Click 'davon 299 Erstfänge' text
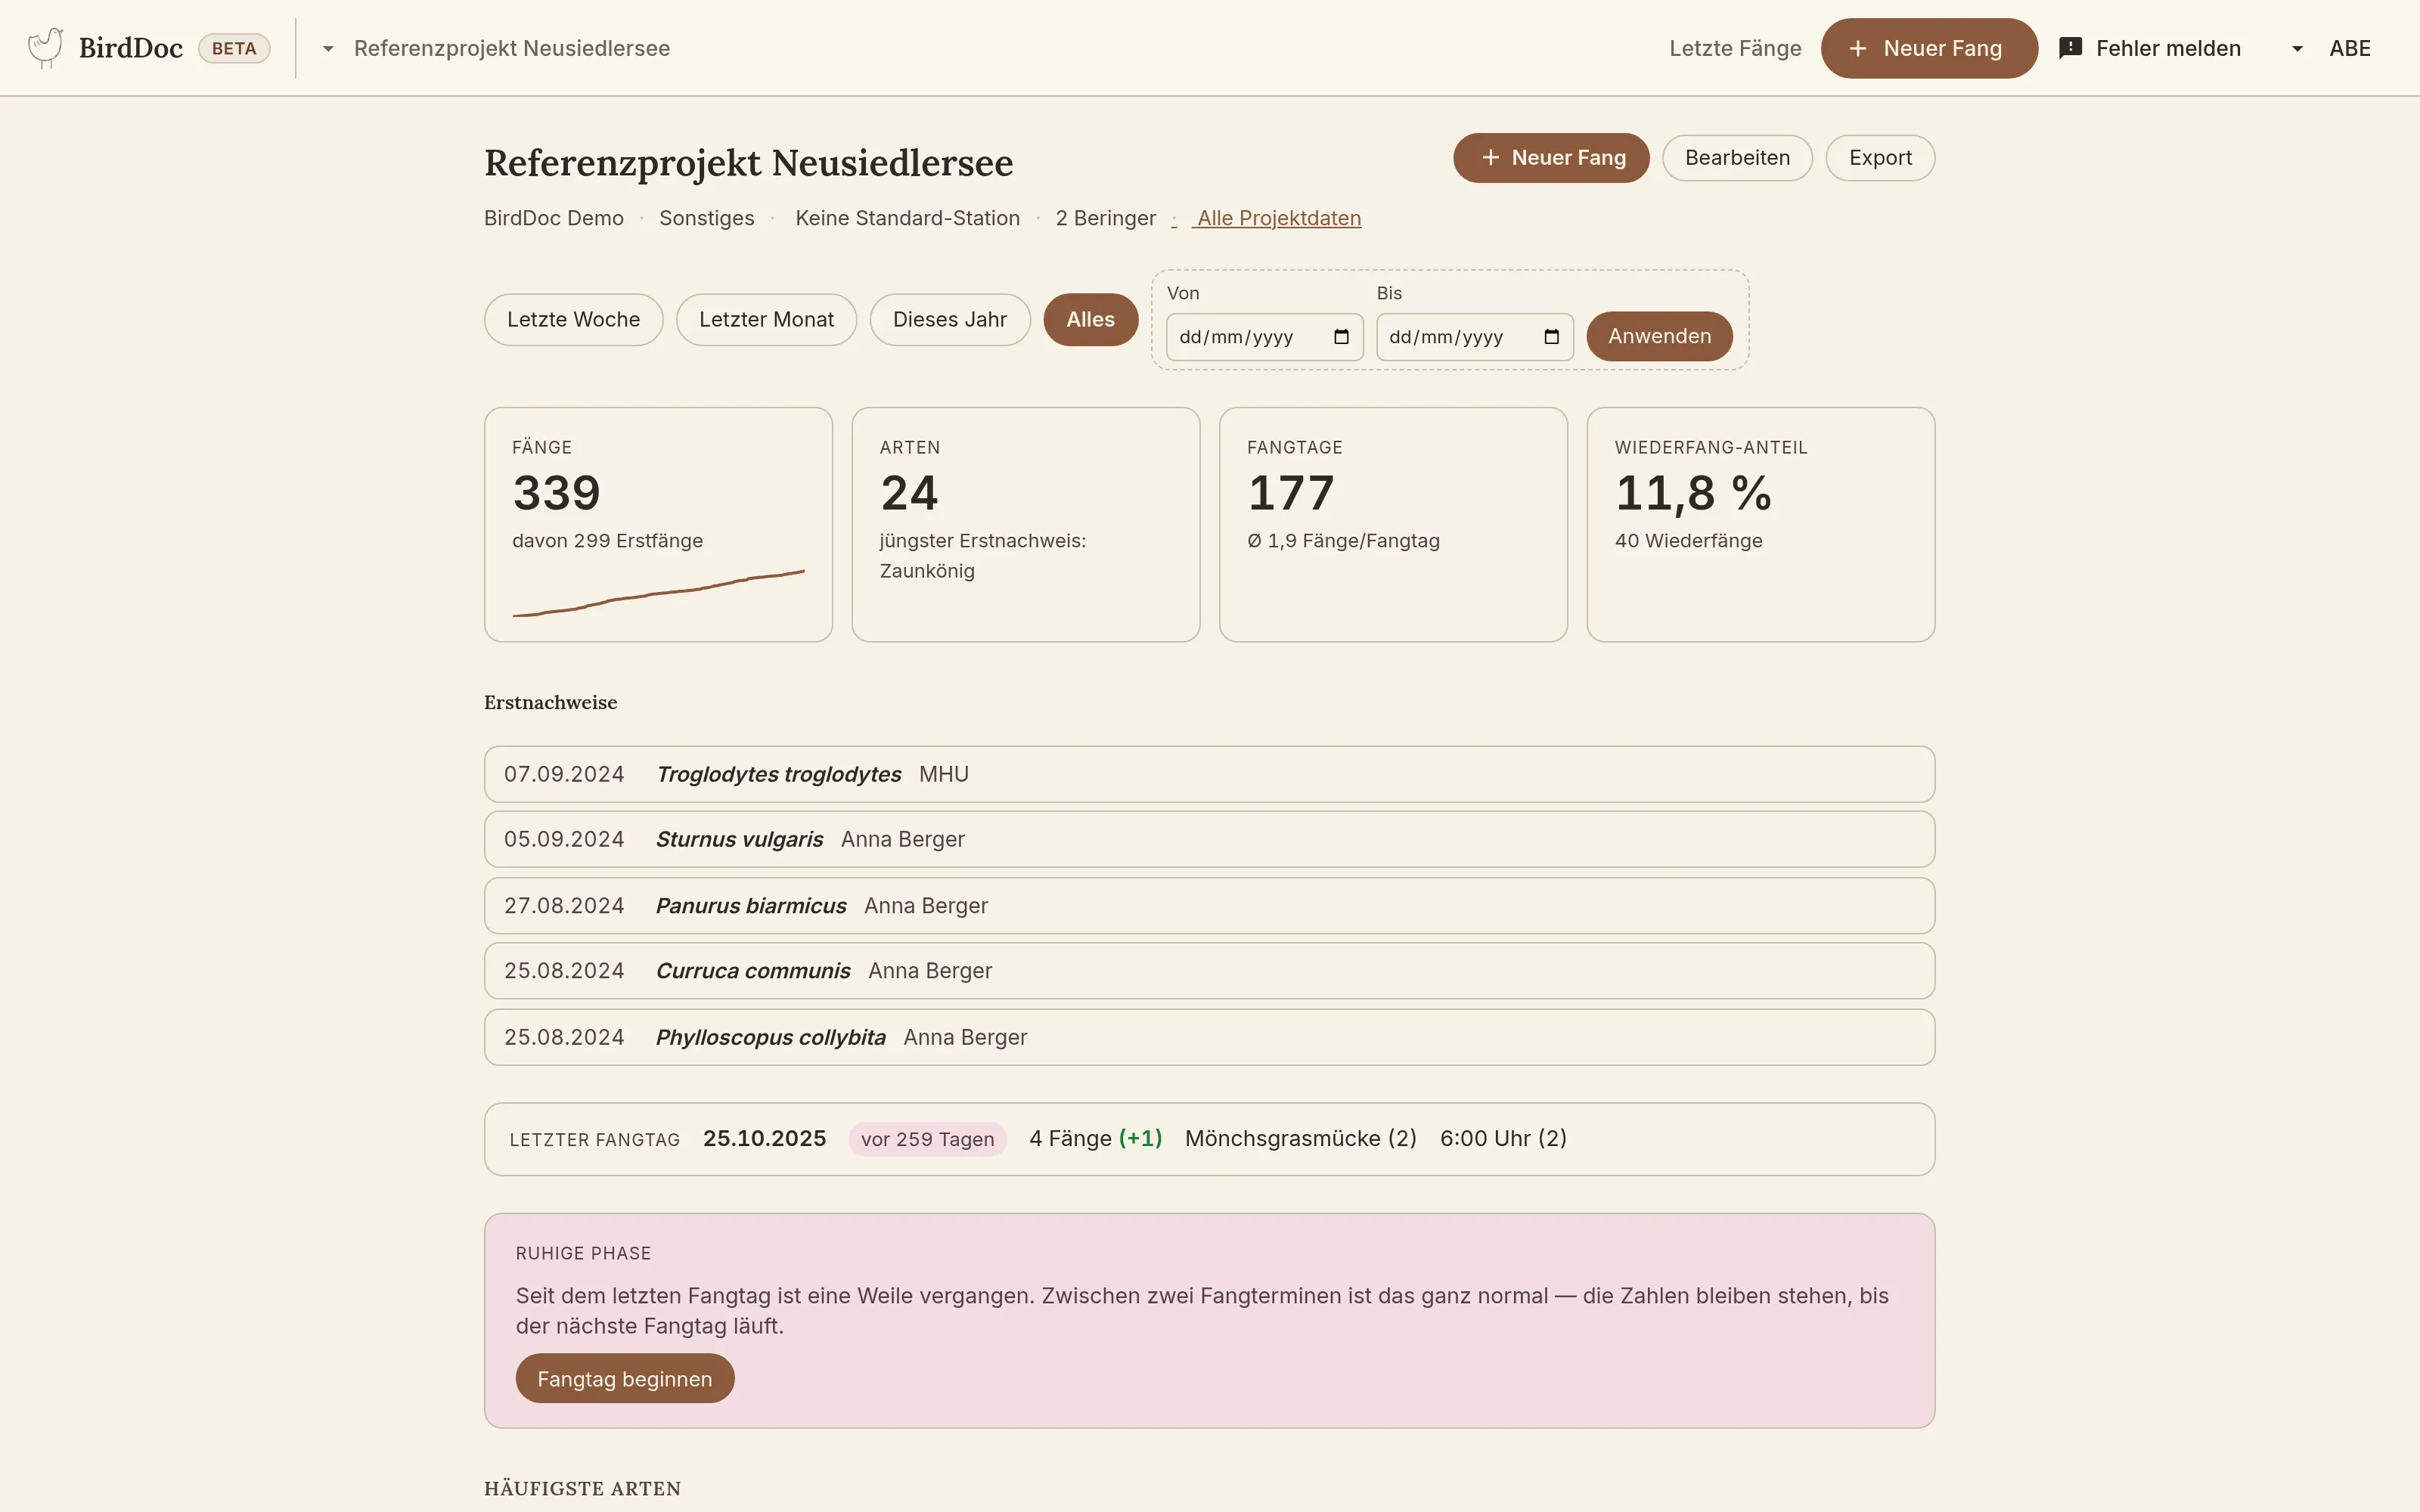This screenshot has width=2420, height=1512. tap(607, 541)
